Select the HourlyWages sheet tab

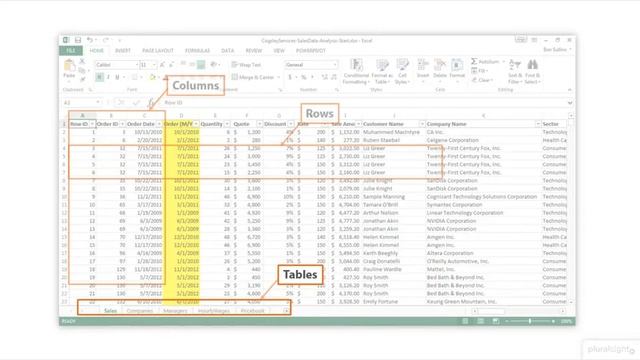213,311
